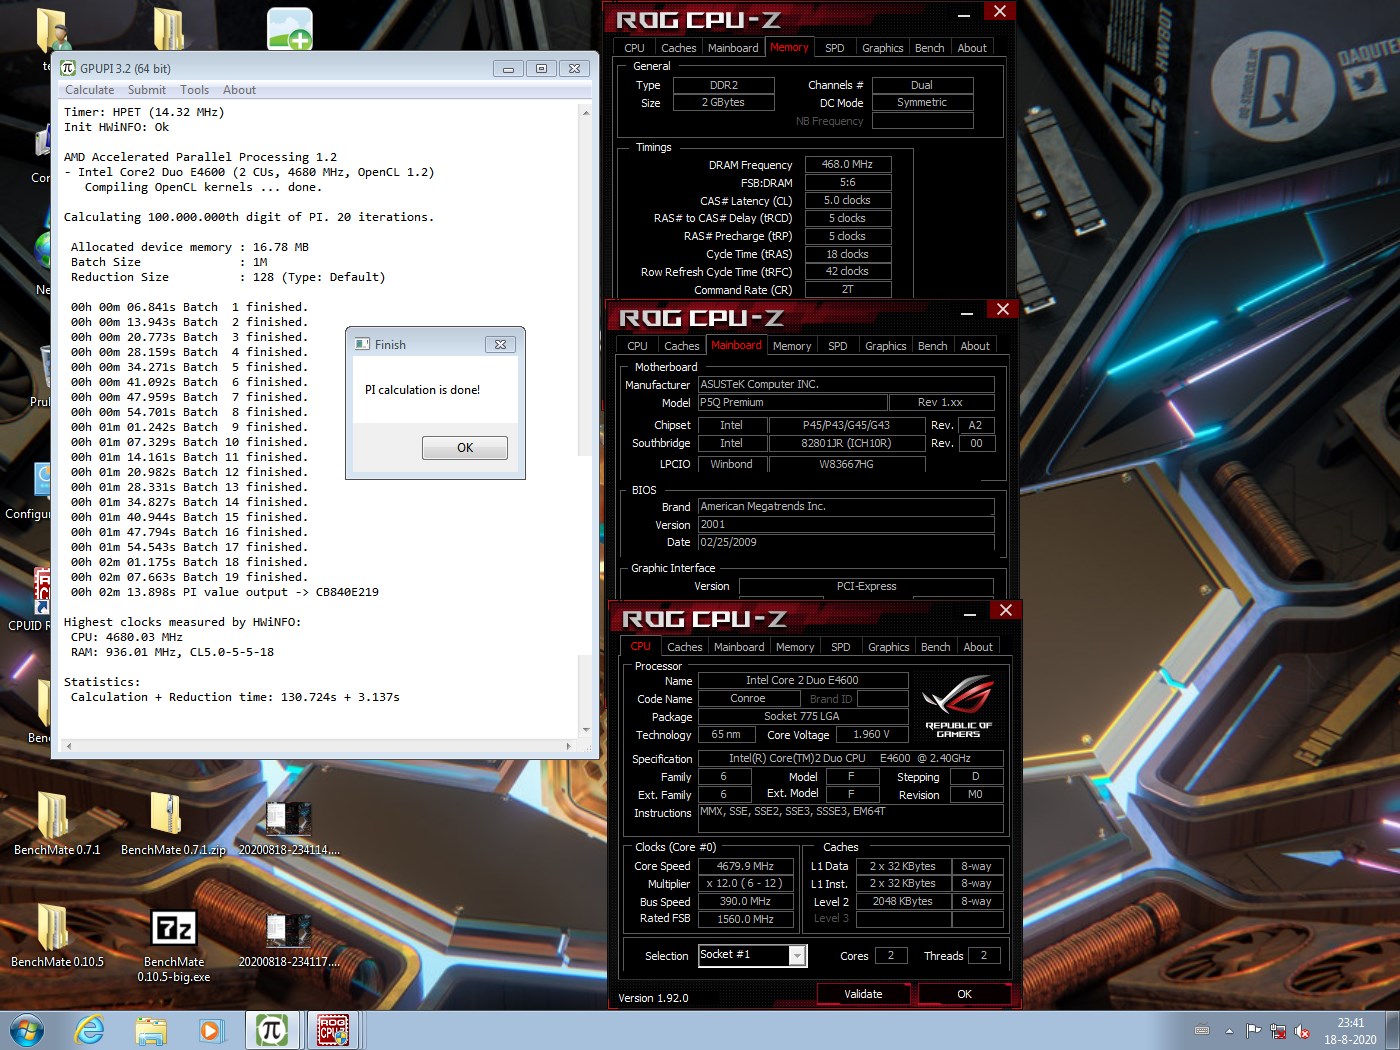The height and width of the screenshot is (1050, 1400).
Task: Open the volume muted tray icon
Action: tap(1302, 1031)
